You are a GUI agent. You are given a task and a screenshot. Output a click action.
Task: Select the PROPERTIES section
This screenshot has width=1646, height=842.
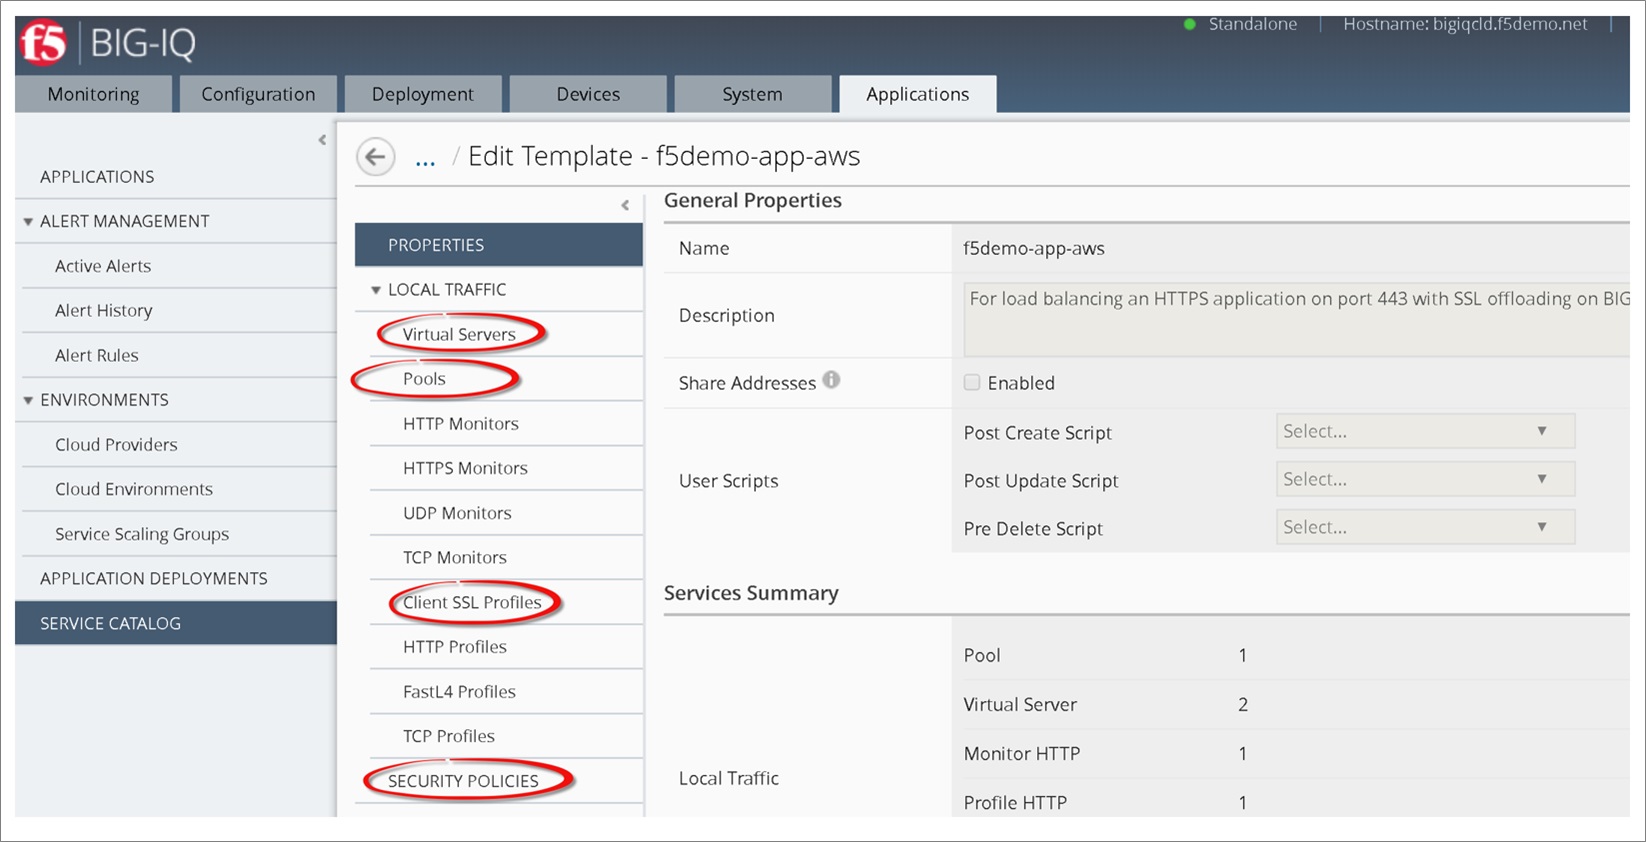[499, 245]
